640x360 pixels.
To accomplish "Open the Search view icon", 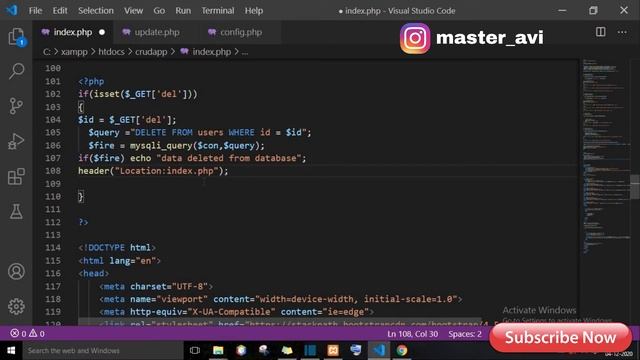I will (16, 71).
